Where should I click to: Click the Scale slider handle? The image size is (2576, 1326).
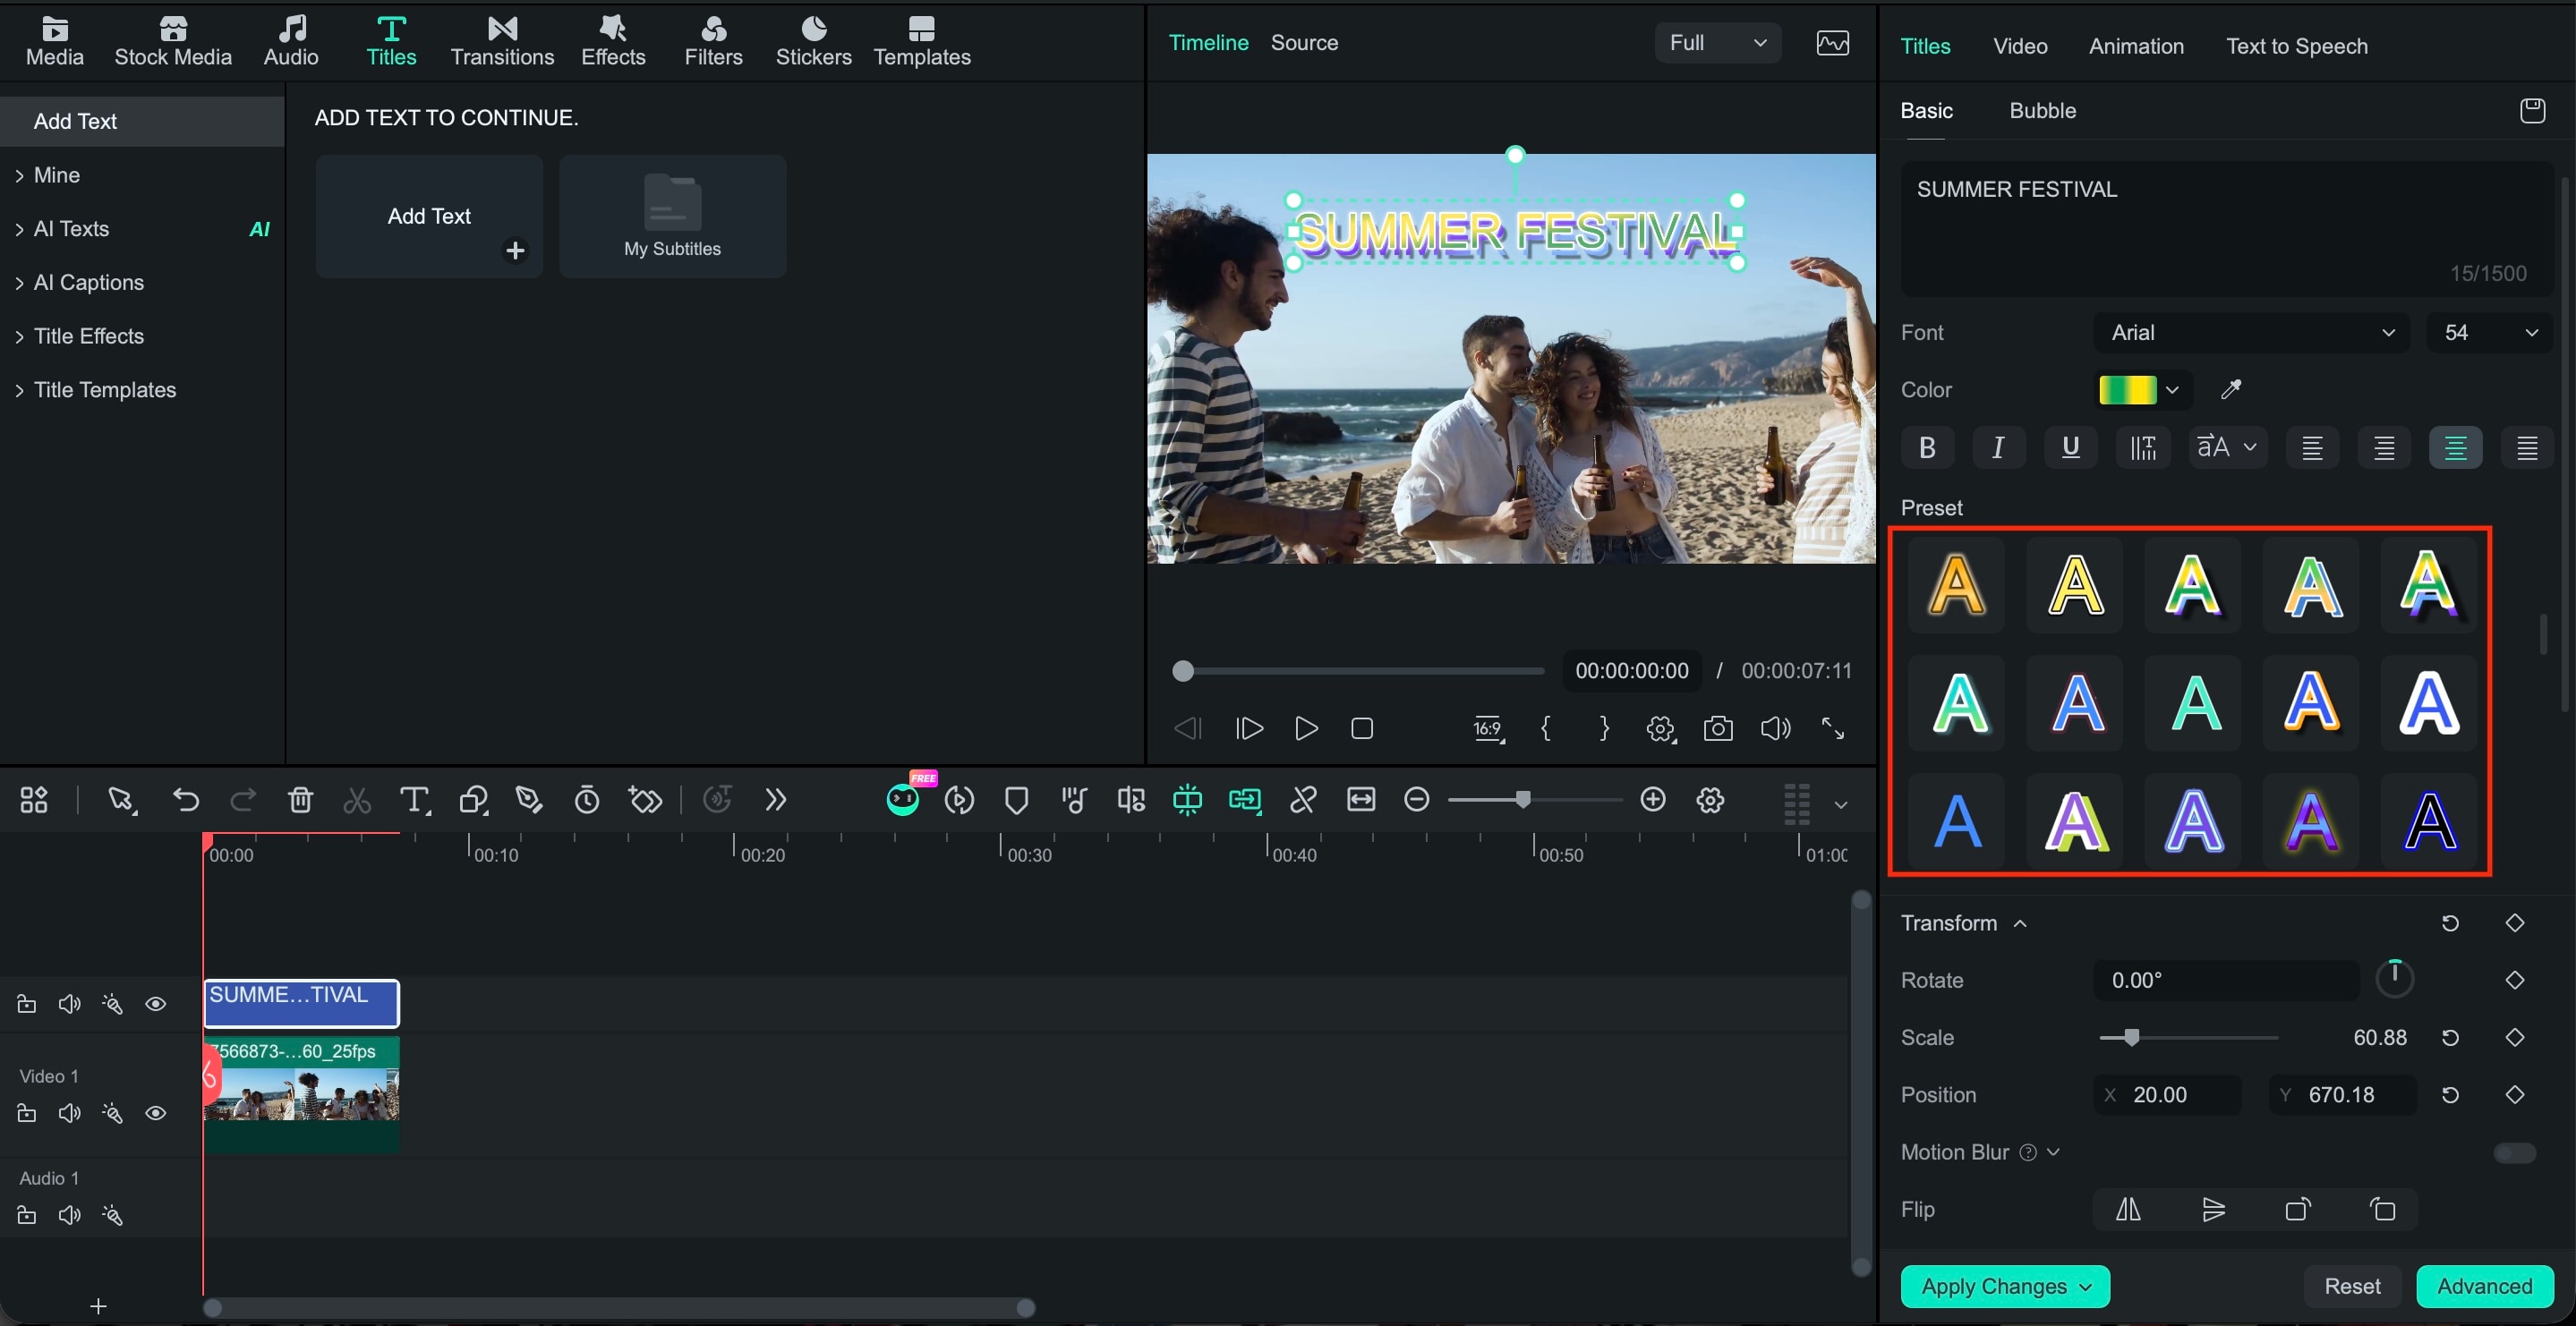click(2131, 1038)
